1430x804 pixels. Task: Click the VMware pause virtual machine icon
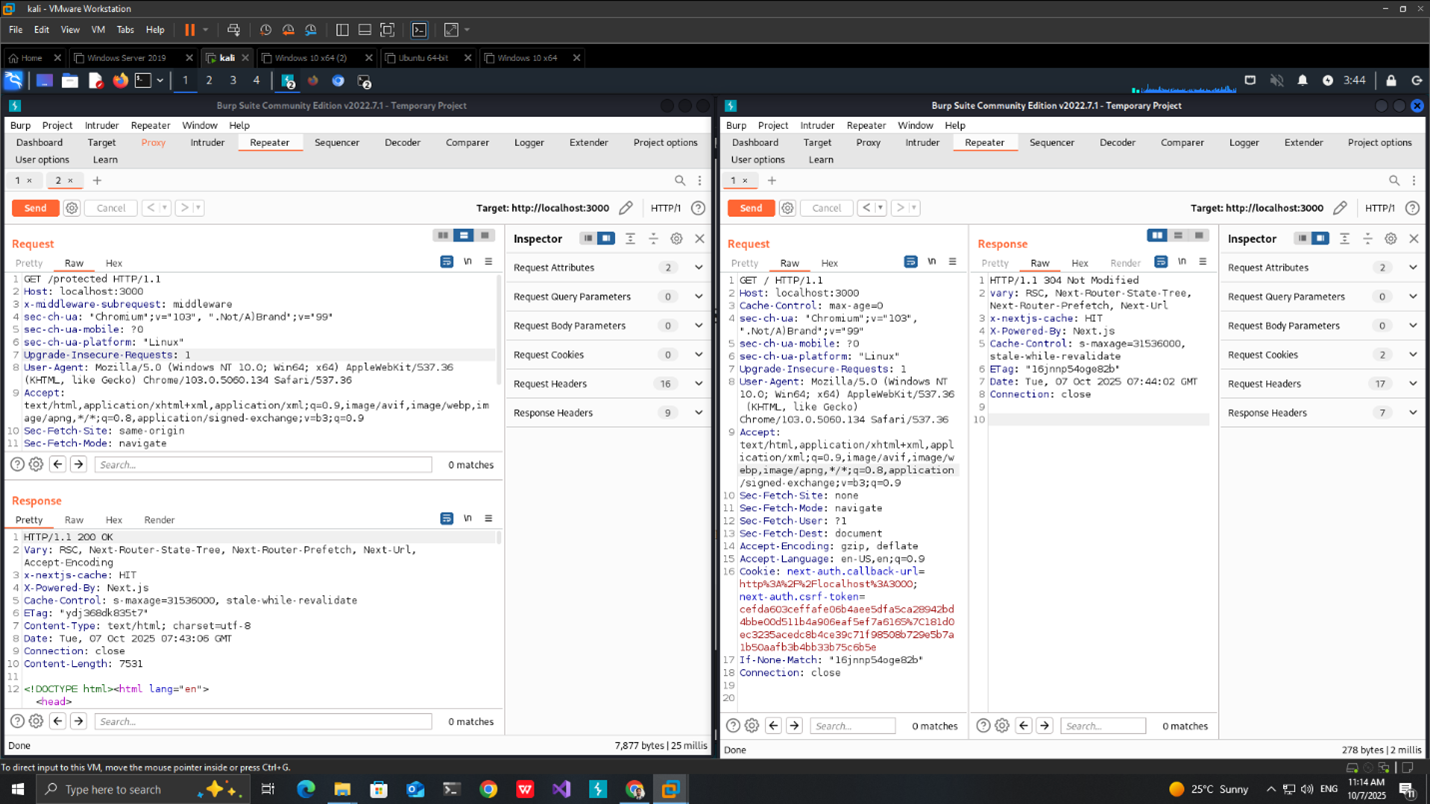click(x=189, y=30)
